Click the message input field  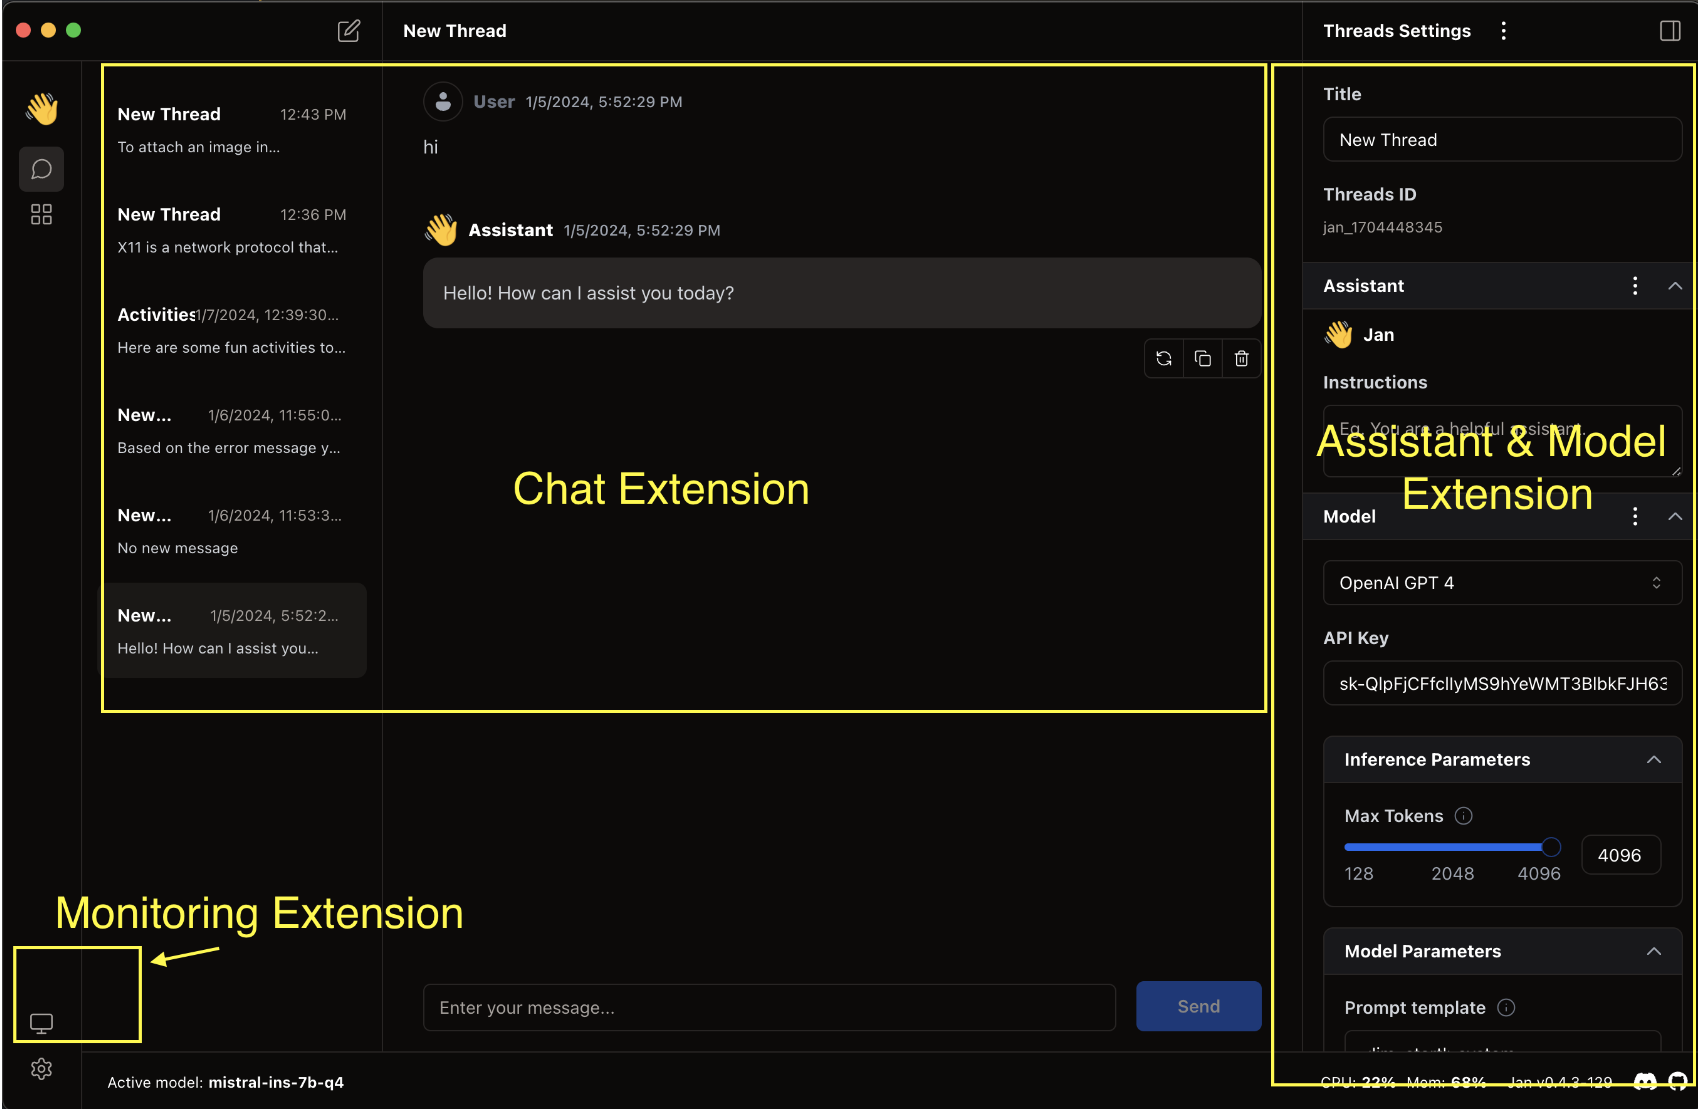pos(768,1008)
